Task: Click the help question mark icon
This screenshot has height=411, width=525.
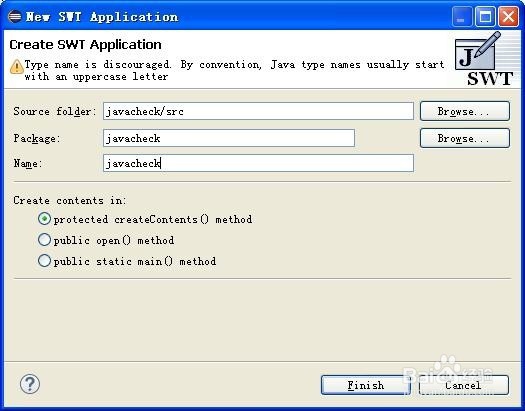Action: pyautogui.click(x=30, y=384)
